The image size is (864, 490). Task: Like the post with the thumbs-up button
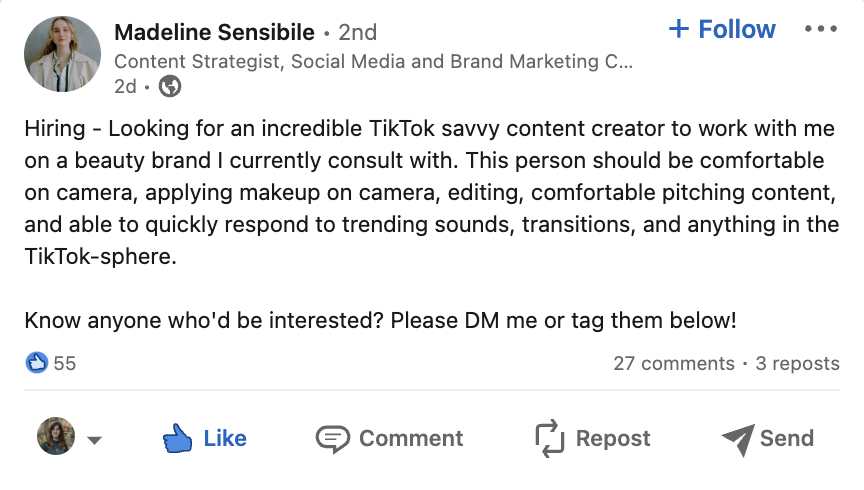click(x=204, y=438)
